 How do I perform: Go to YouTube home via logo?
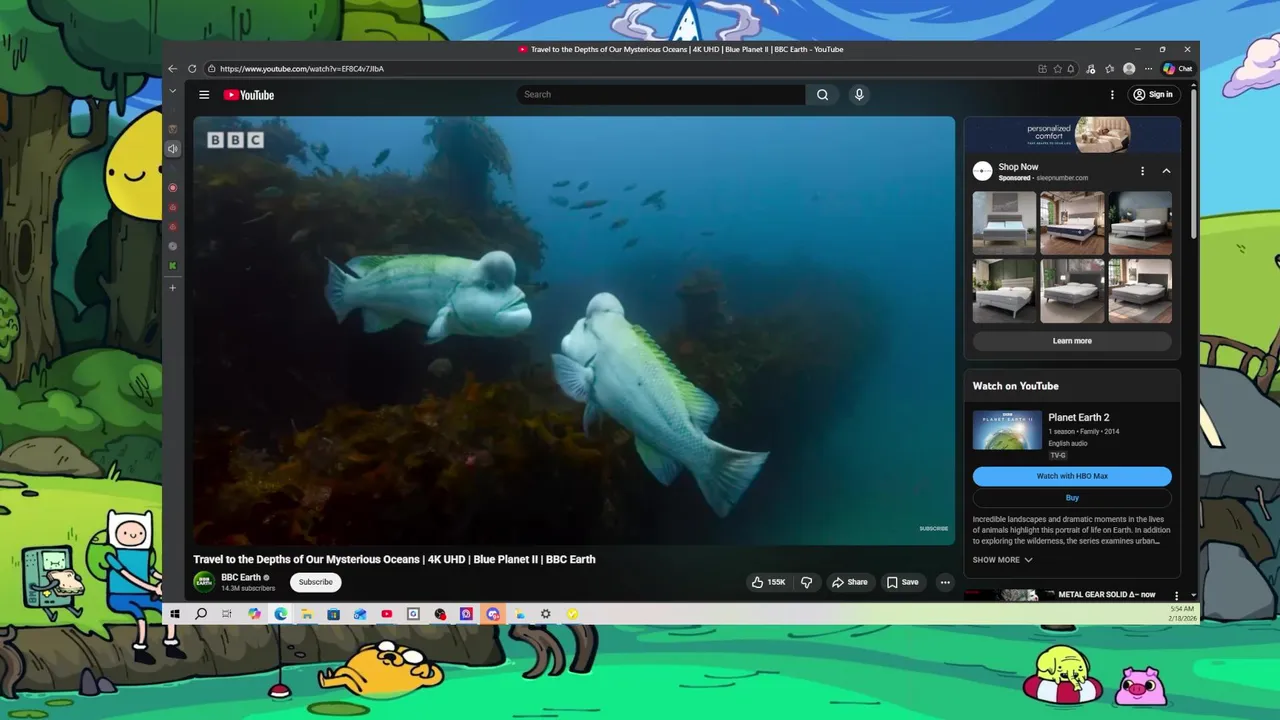pyautogui.click(x=249, y=95)
